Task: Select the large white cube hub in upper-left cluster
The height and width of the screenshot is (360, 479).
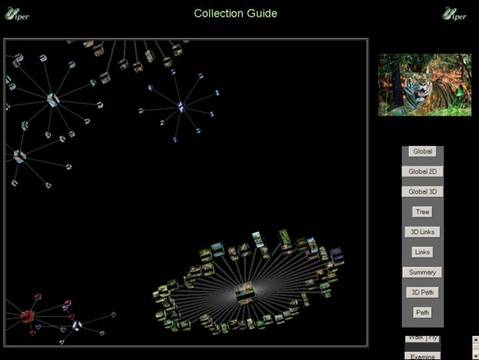Action: tap(53, 100)
